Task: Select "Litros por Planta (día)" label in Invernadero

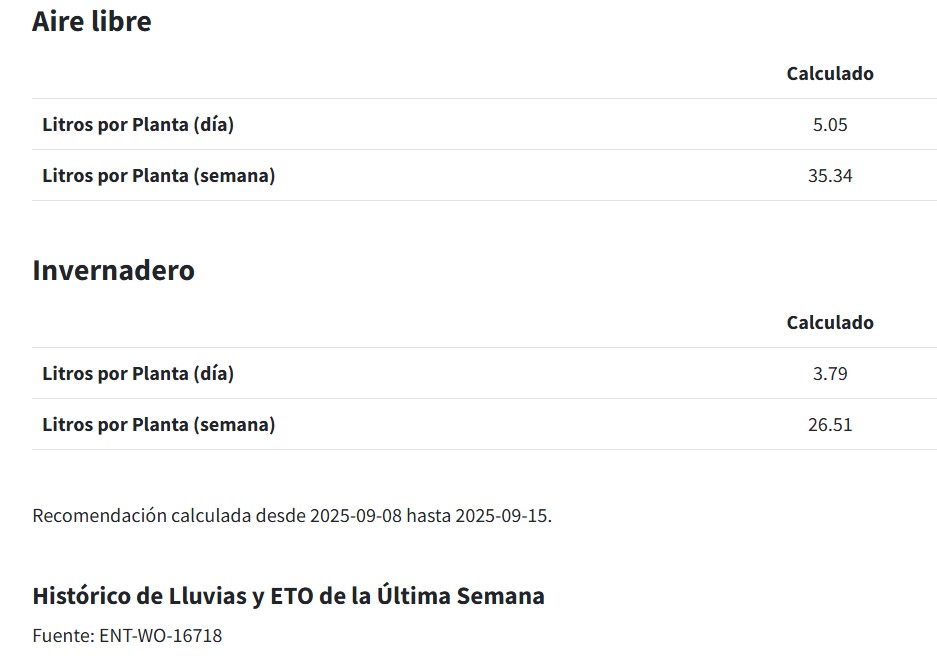Action: (x=138, y=374)
